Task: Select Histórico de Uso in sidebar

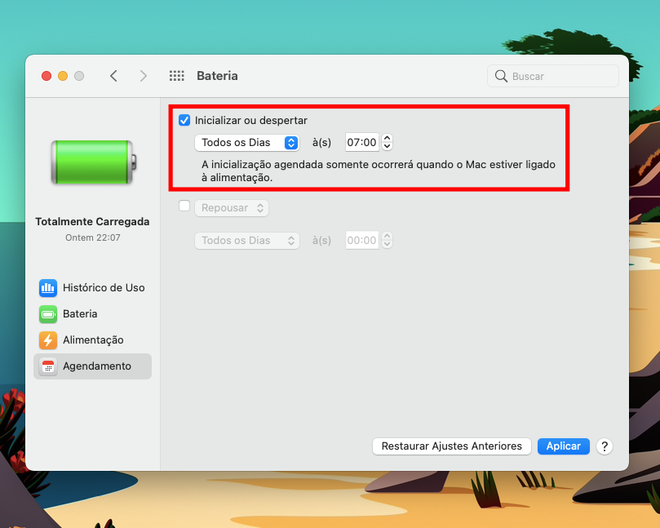Action: coord(93,288)
